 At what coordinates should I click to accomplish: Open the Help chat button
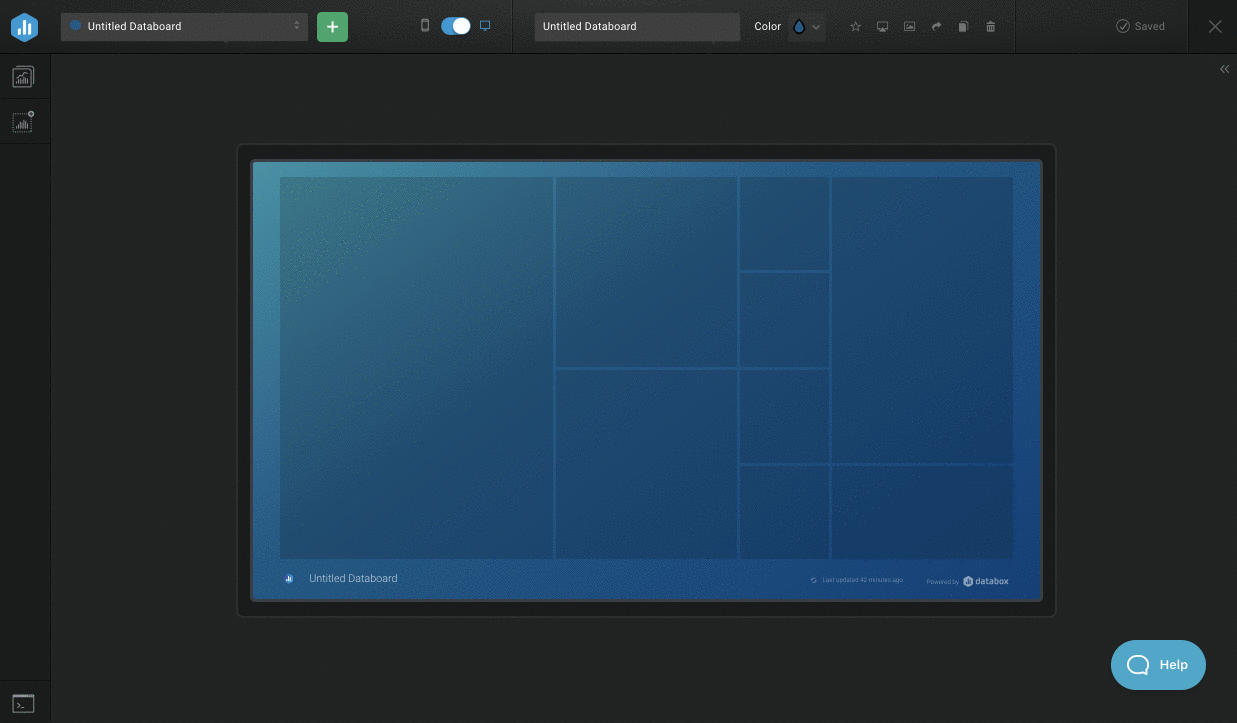coord(1158,665)
